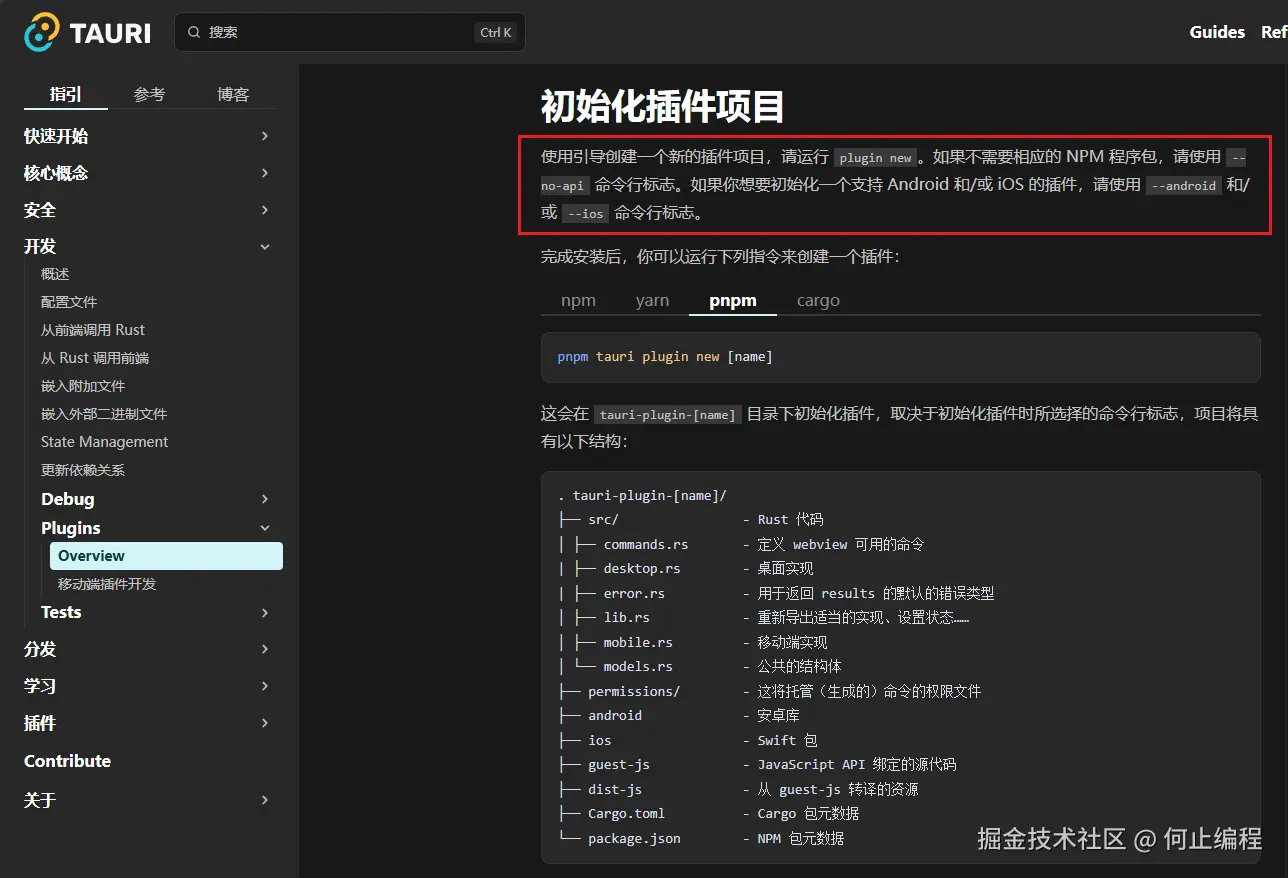The height and width of the screenshot is (878, 1288).
Task: Open the 配置文件 sidebar page
Action: coord(69,302)
